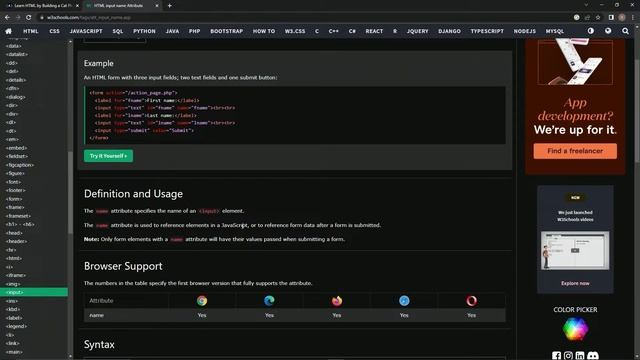Click the share page icon in address bar
The width and height of the screenshot is (640, 360).
587,18
